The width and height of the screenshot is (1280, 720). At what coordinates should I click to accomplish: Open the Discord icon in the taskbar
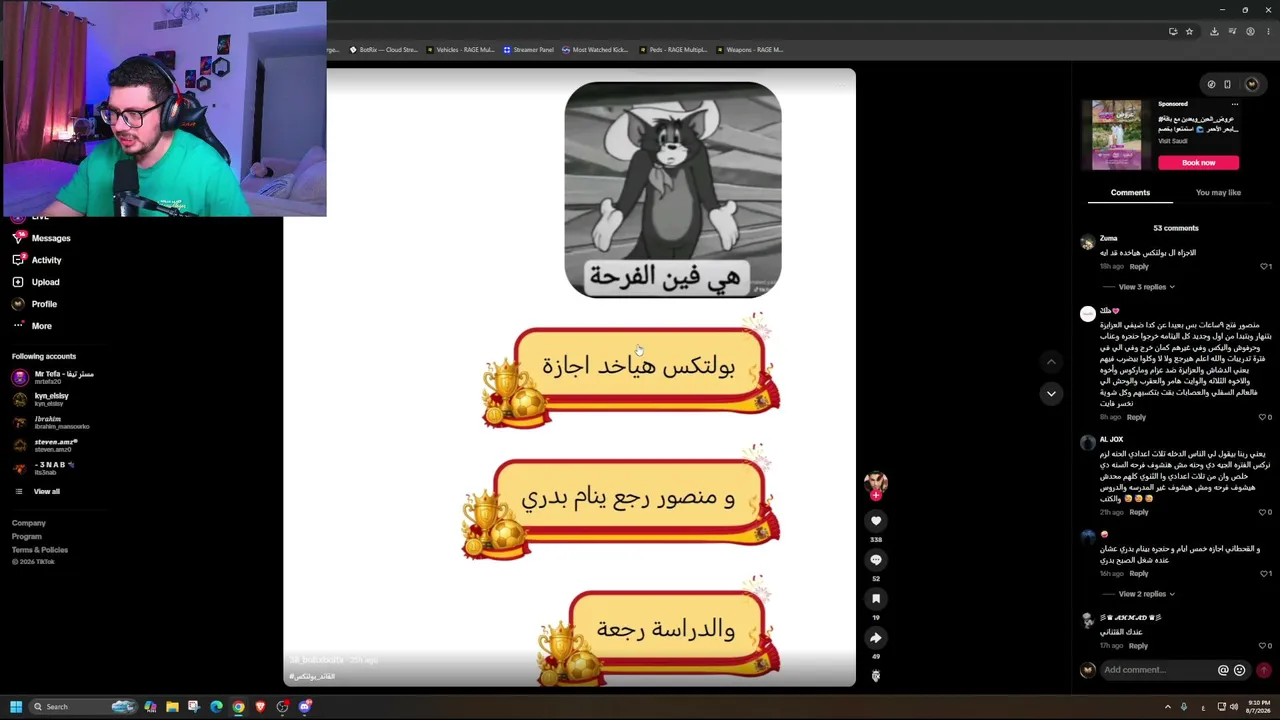click(x=305, y=707)
